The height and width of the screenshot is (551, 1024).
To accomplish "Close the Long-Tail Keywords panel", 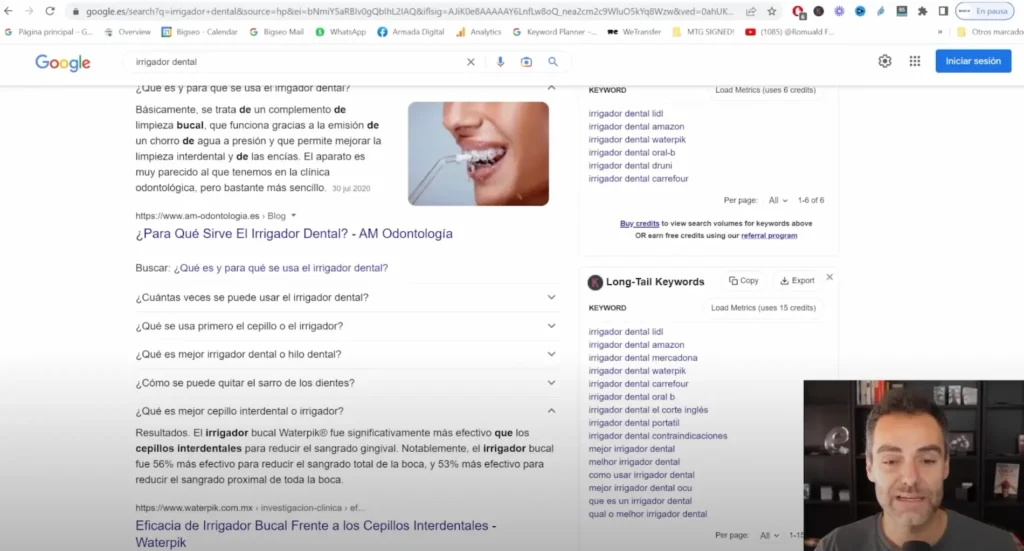I will click(x=829, y=277).
